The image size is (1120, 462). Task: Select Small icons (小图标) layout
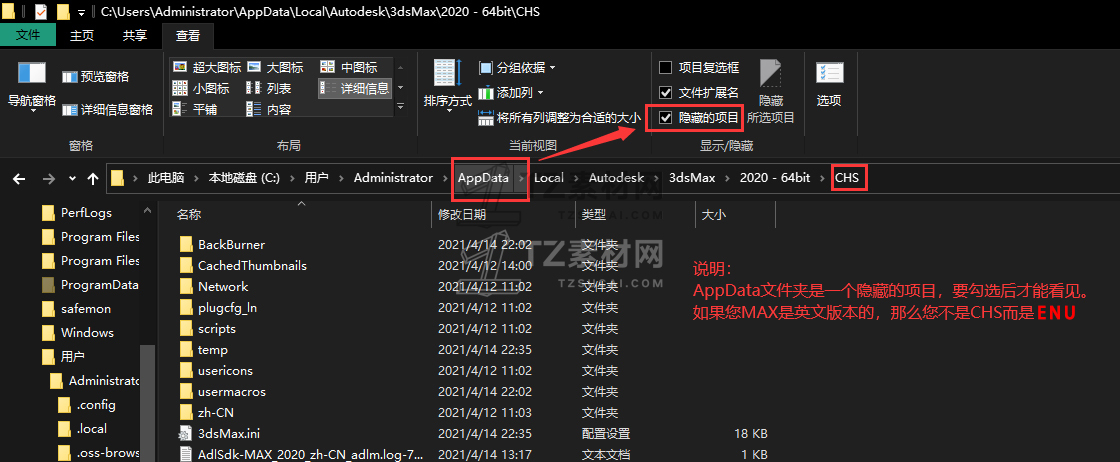(201, 88)
